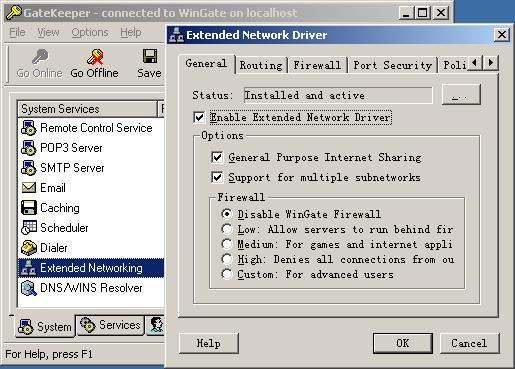Click the Save floppy disk icon

click(x=150, y=56)
